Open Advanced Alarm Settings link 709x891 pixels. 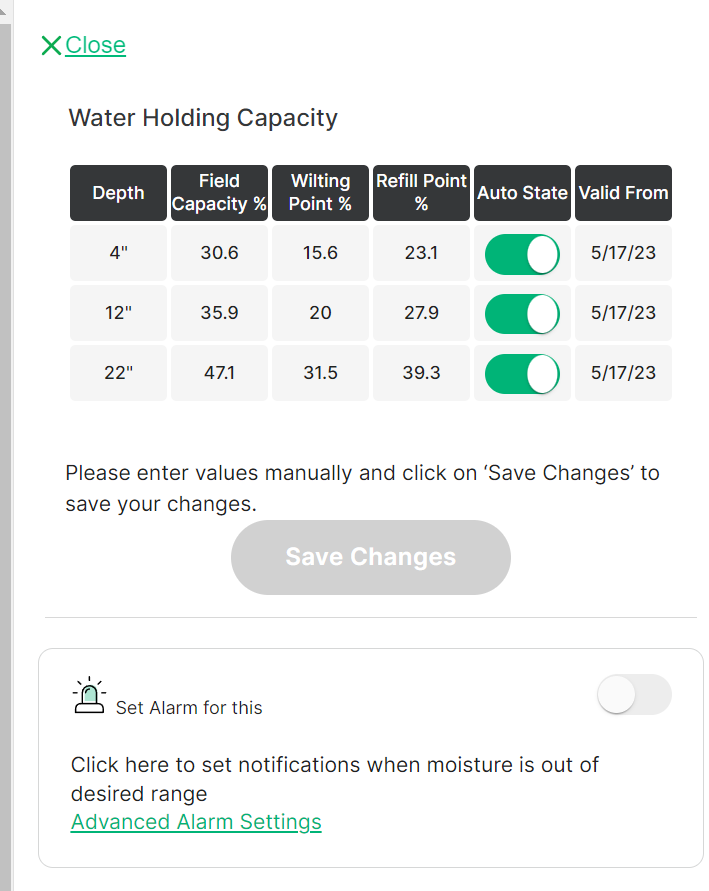(196, 822)
